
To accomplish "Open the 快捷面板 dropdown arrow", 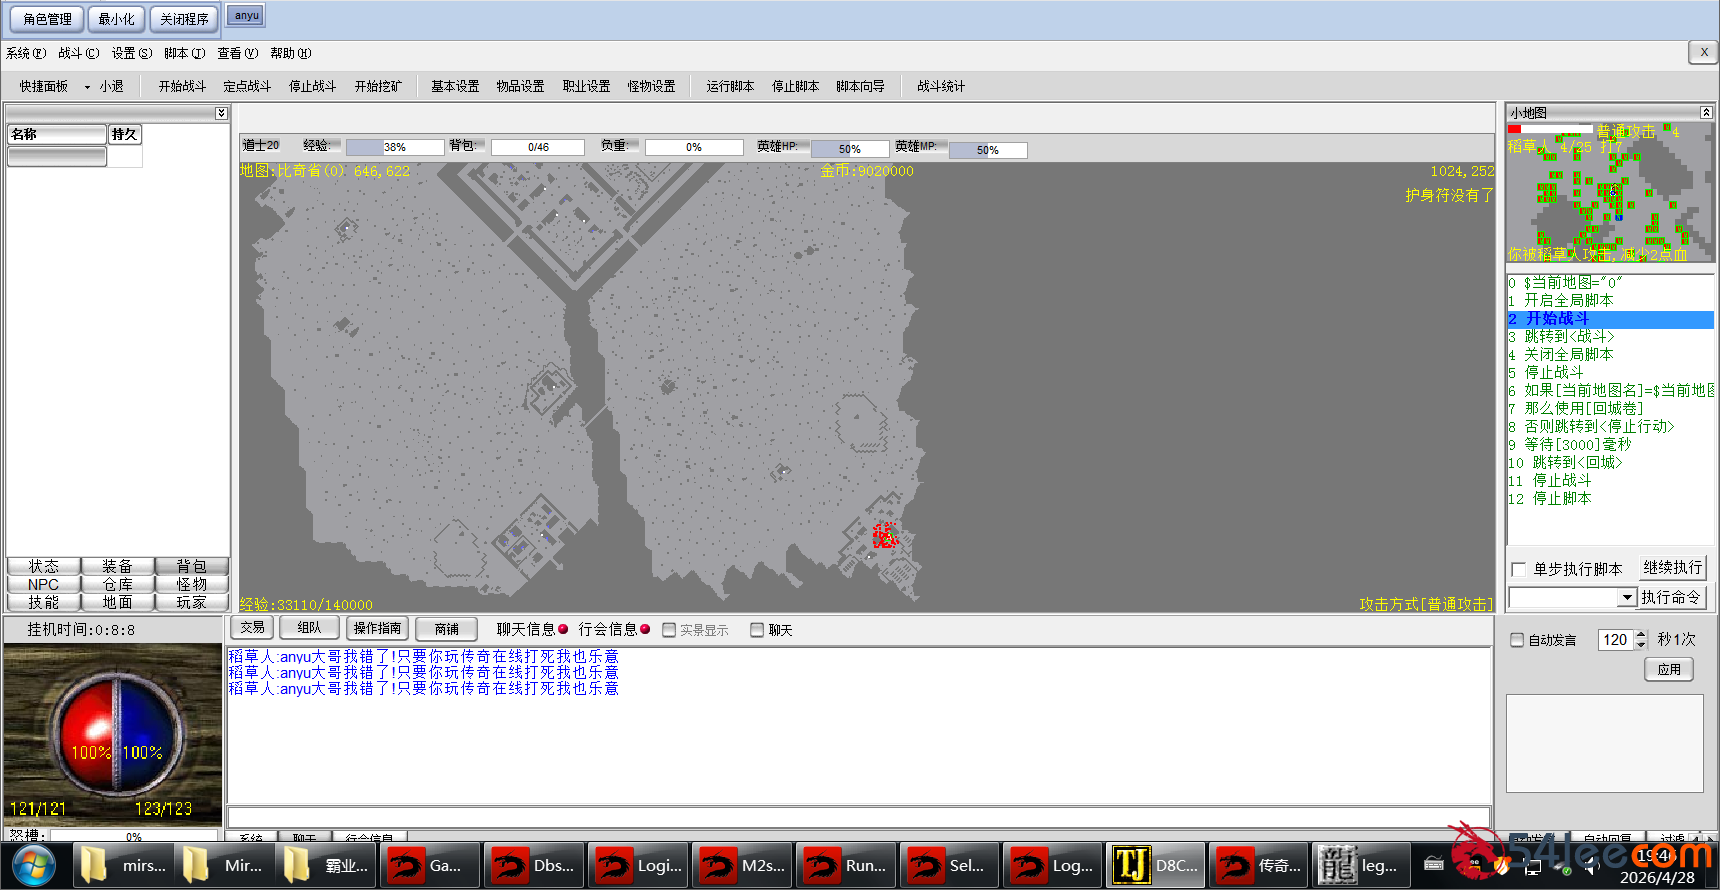I will (87, 87).
